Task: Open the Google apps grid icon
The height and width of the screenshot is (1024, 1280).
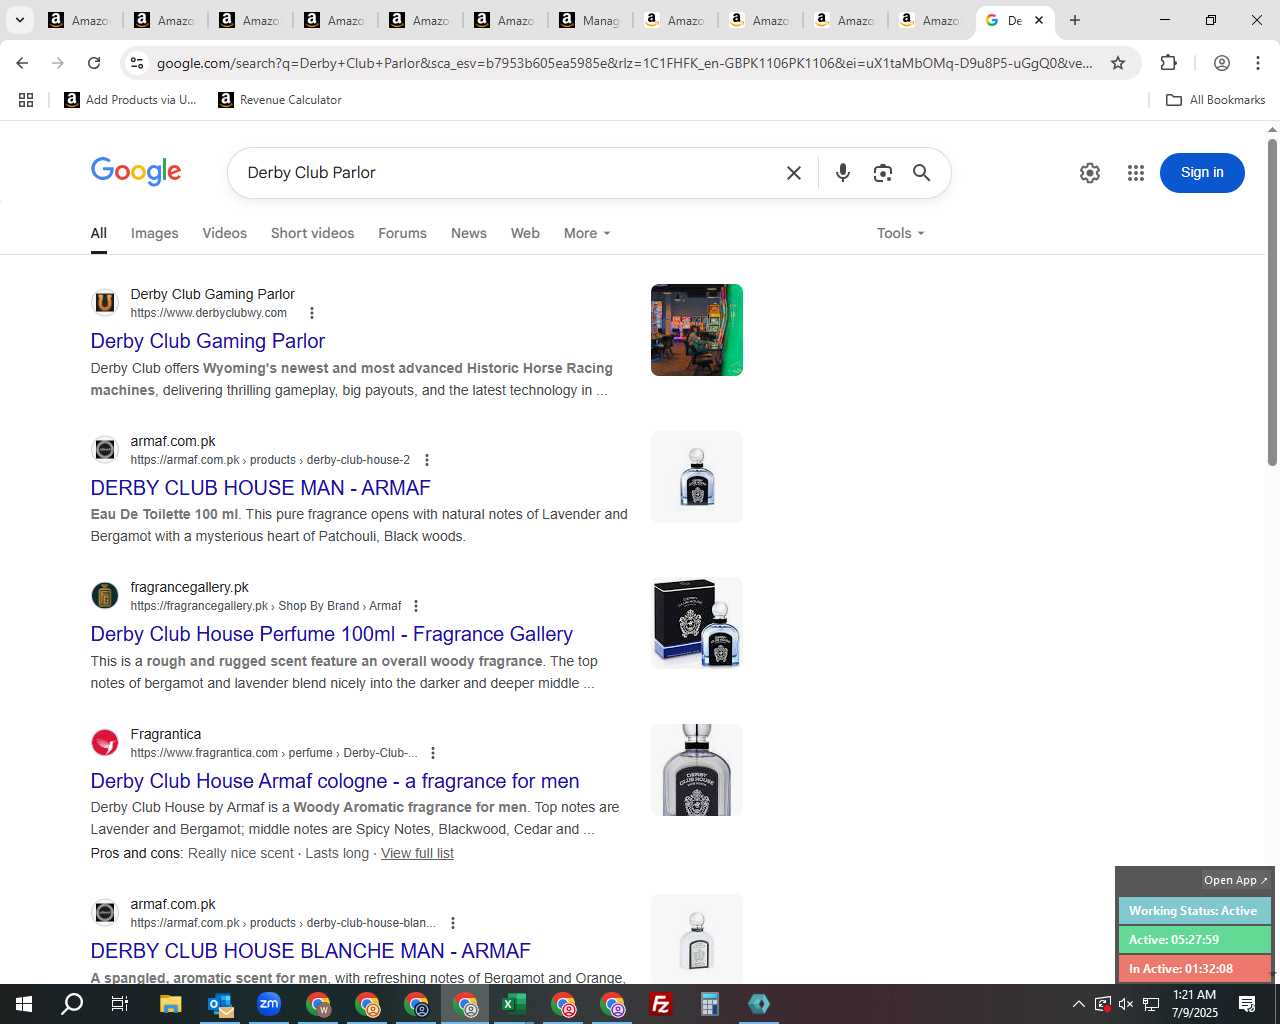Action: (x=1136, y=173)
